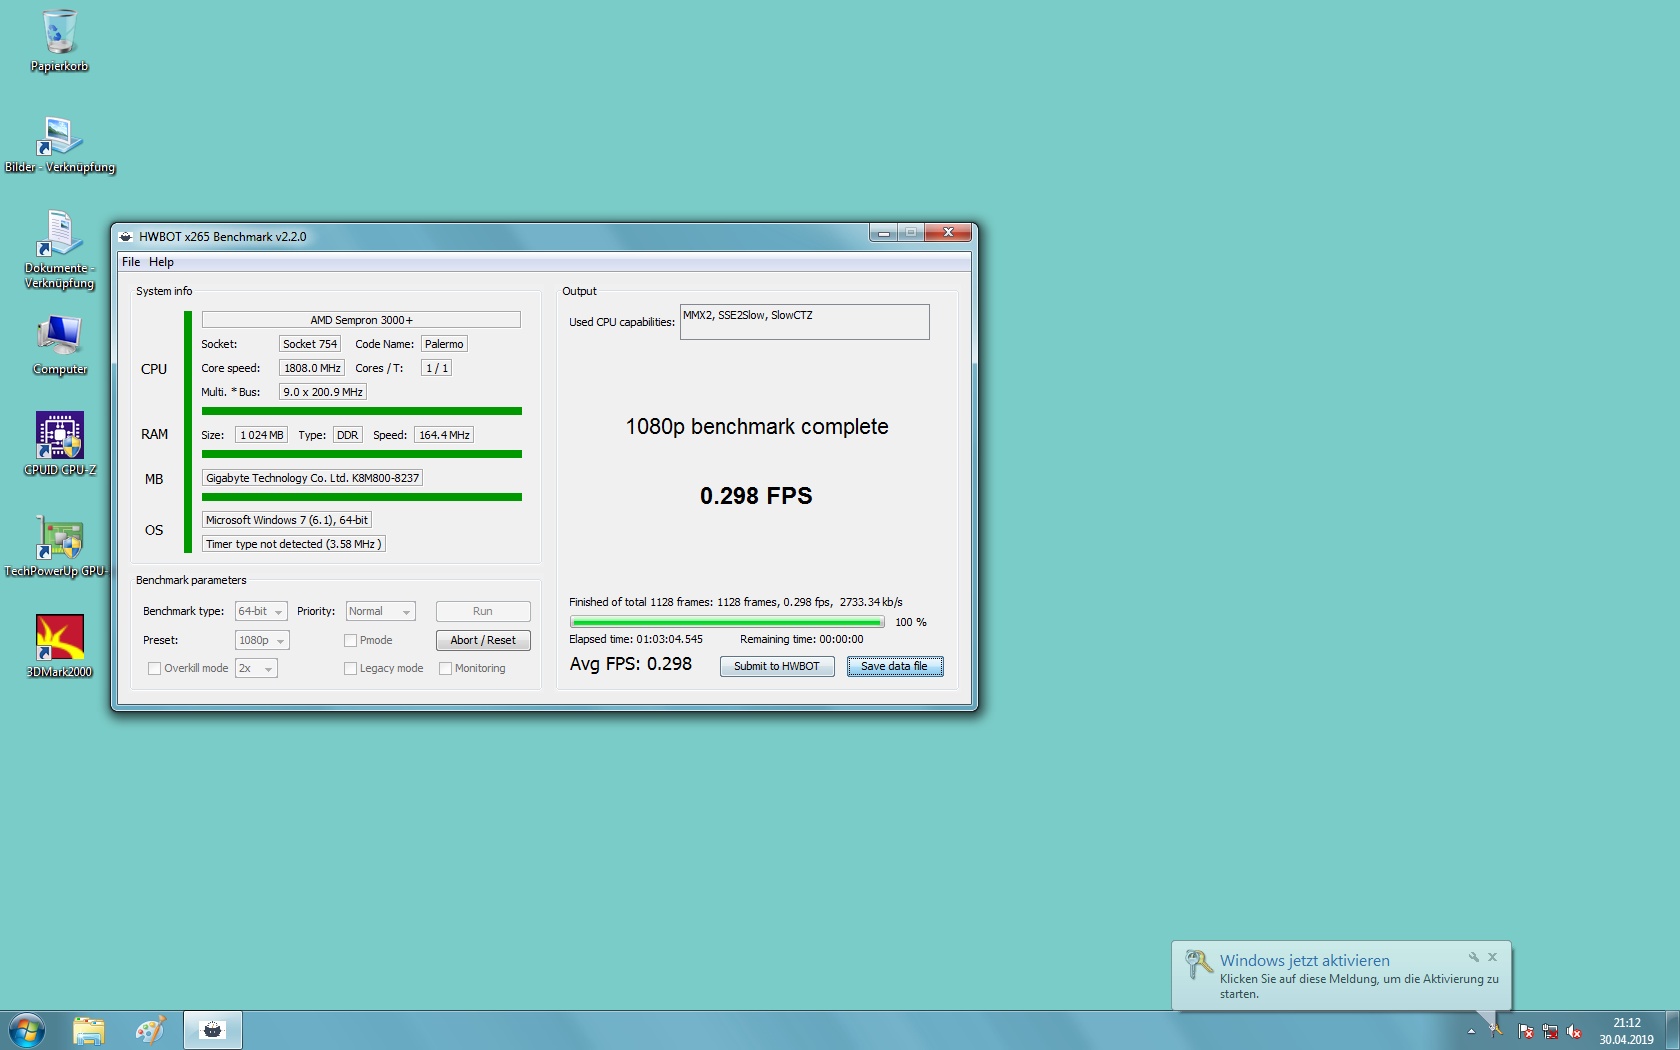Open the File menu

[x=131, y=262]
